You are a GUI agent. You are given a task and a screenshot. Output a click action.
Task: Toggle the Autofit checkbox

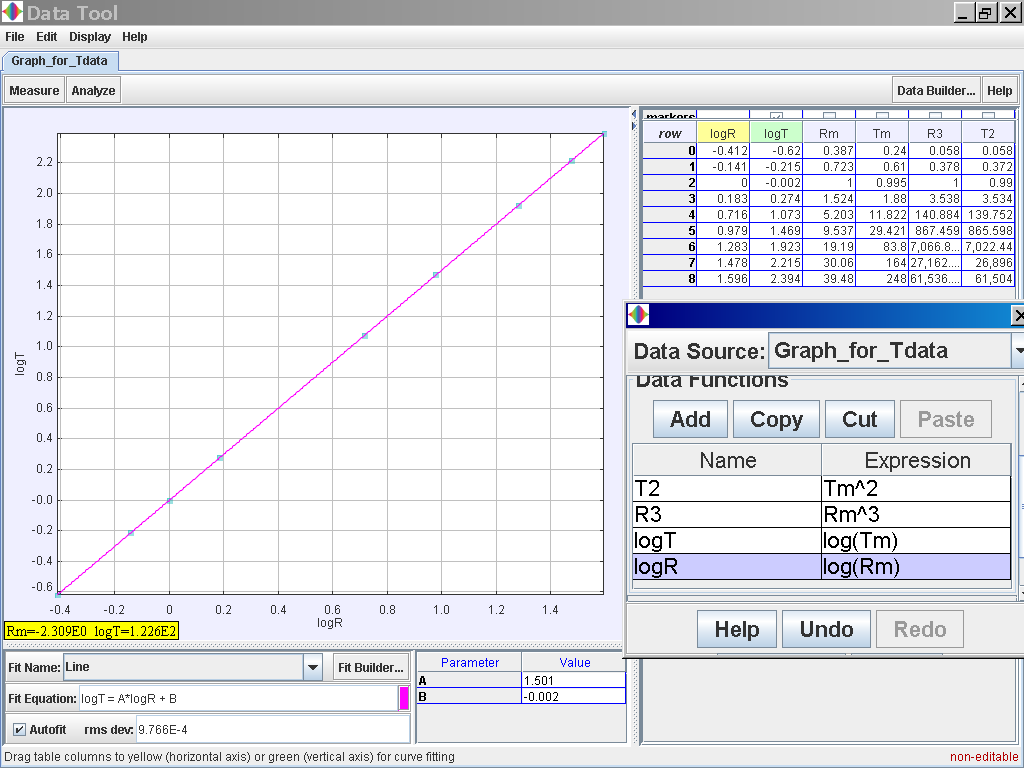point(19,730)
